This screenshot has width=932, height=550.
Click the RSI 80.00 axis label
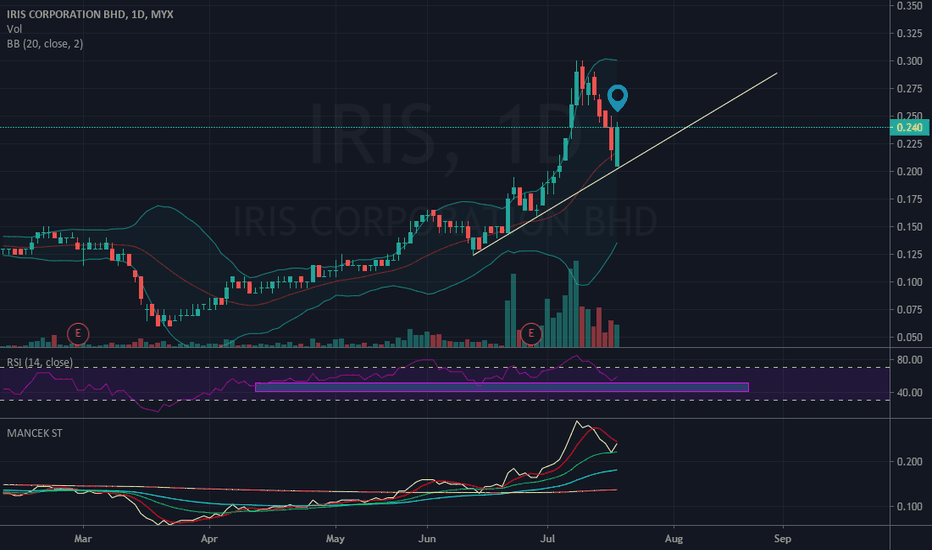(909, 360)
